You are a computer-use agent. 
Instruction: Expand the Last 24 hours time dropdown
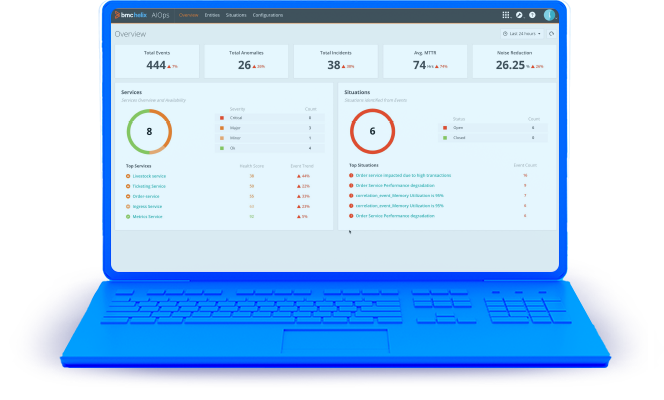point(523,33)
